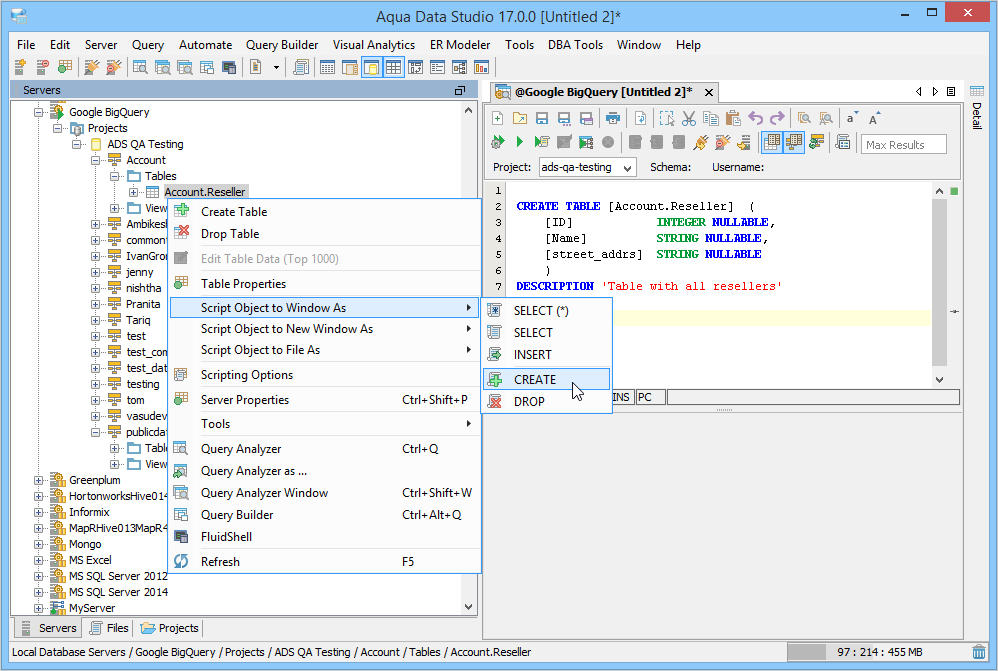
Task: Paste from clipboard using paste icon
Action: point(733,118)
